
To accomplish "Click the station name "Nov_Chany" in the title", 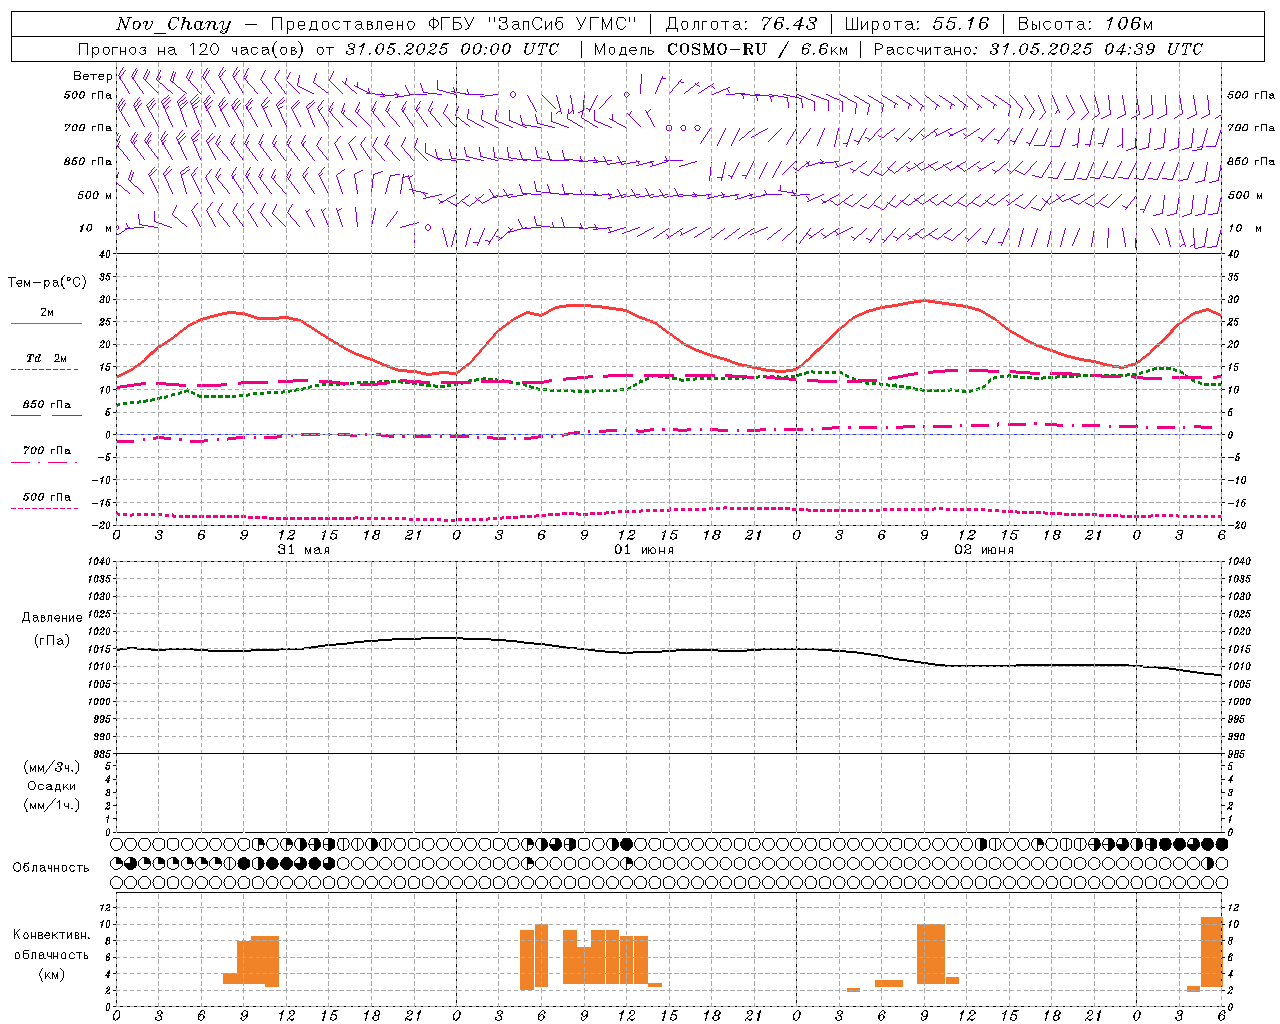I will [173, 24].
